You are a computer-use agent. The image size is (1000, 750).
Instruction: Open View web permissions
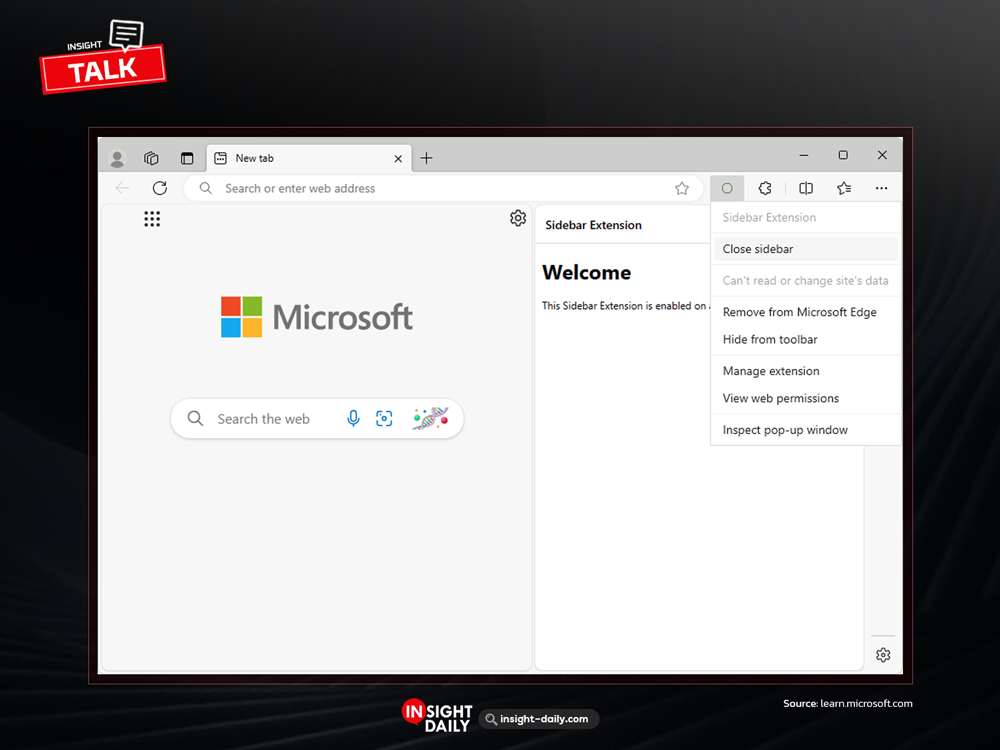[781, 398]
